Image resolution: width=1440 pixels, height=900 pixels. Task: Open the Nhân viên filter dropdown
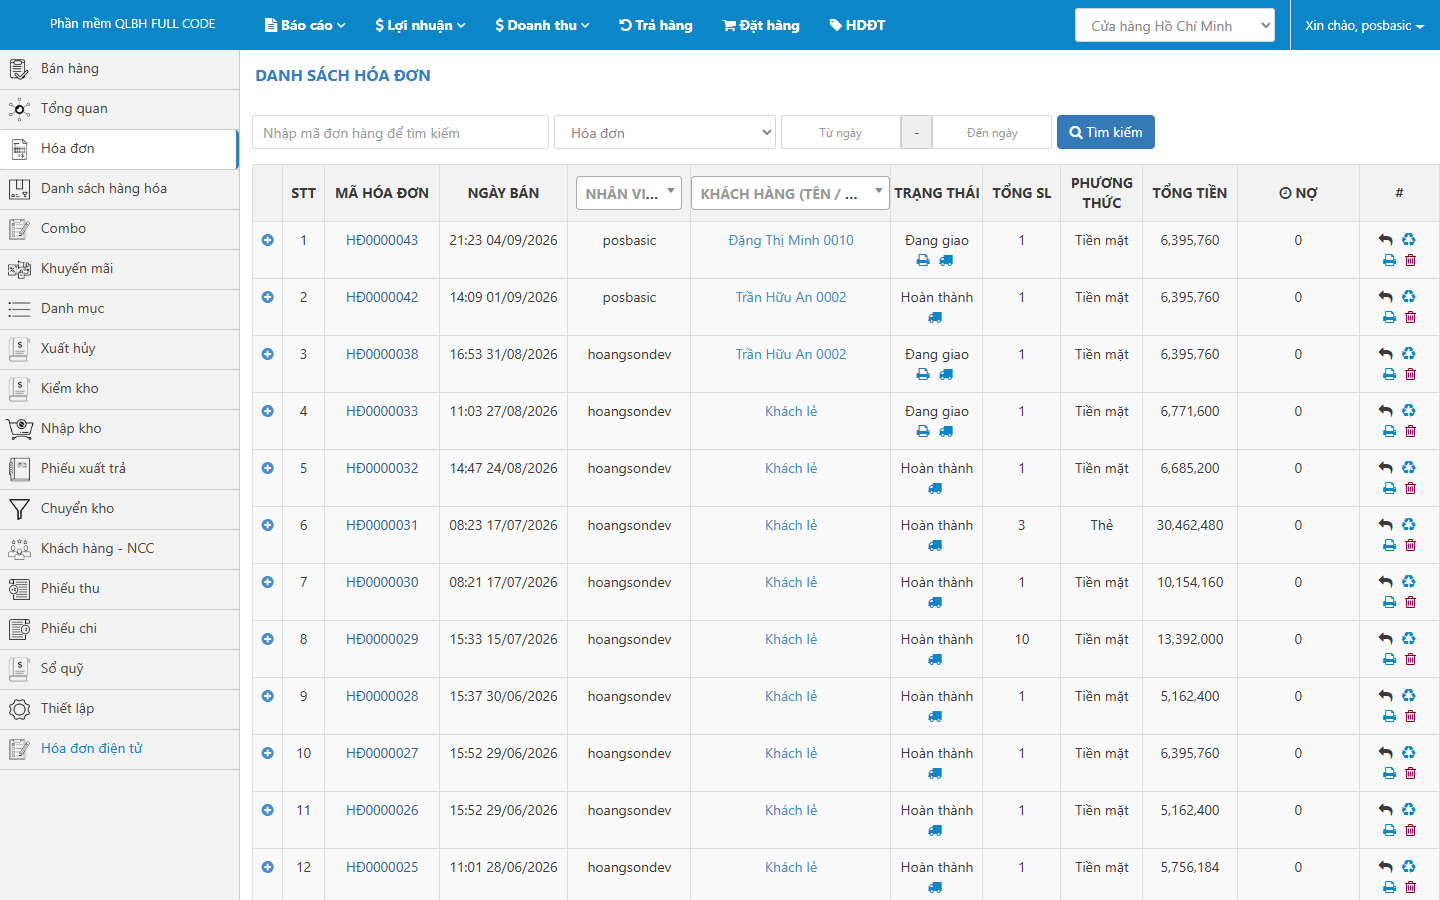pyautogui.click(x=629, y=193)
